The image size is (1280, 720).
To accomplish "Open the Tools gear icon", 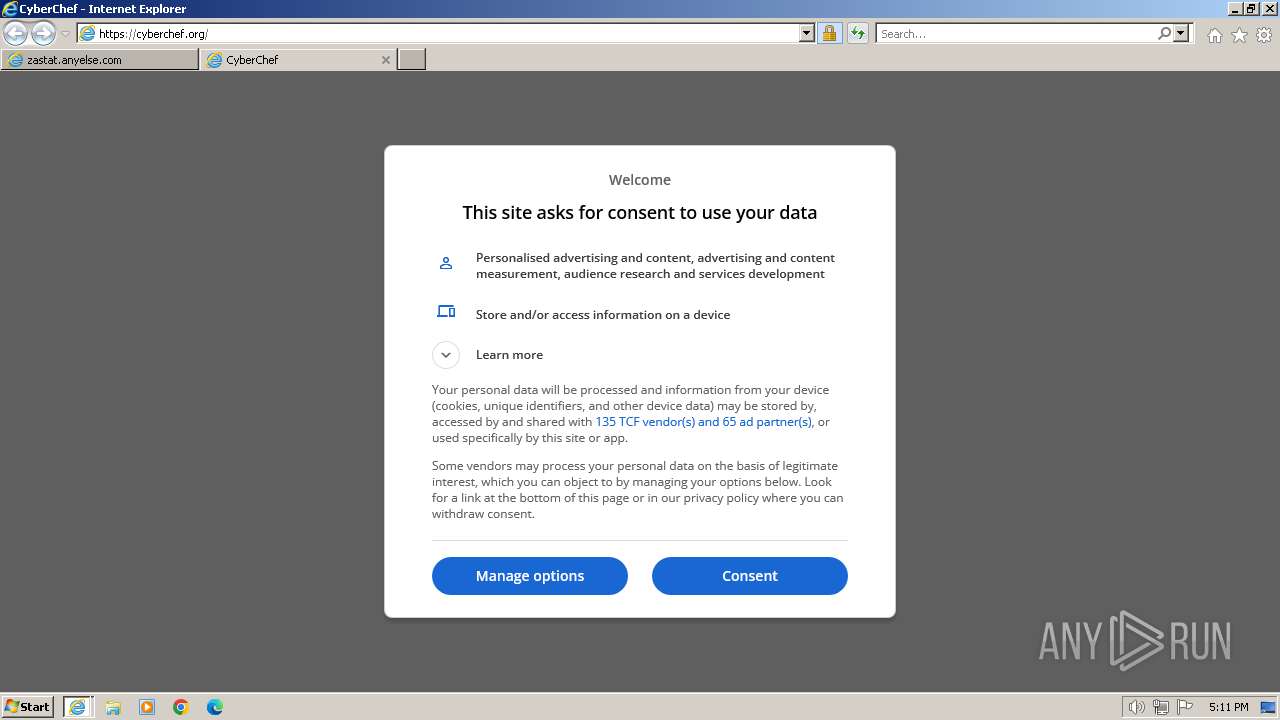I will [1264, 35].
